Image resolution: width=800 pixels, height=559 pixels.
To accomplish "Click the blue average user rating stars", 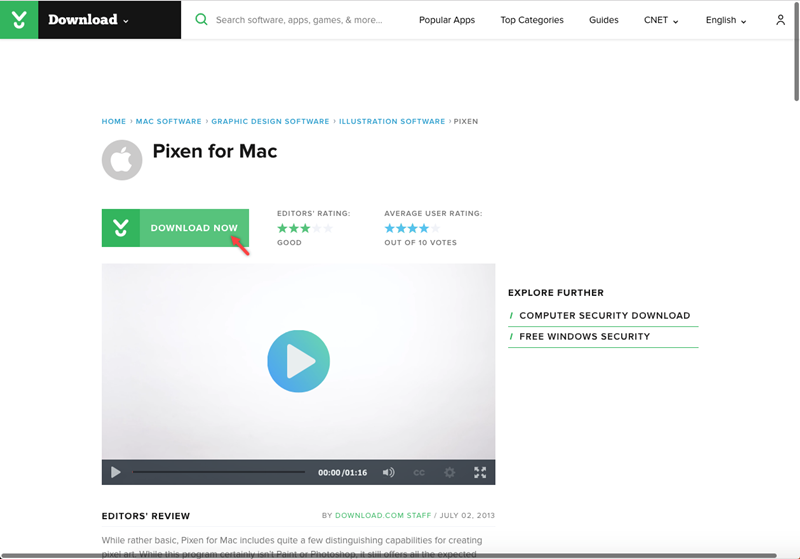I will coord(412,228).
